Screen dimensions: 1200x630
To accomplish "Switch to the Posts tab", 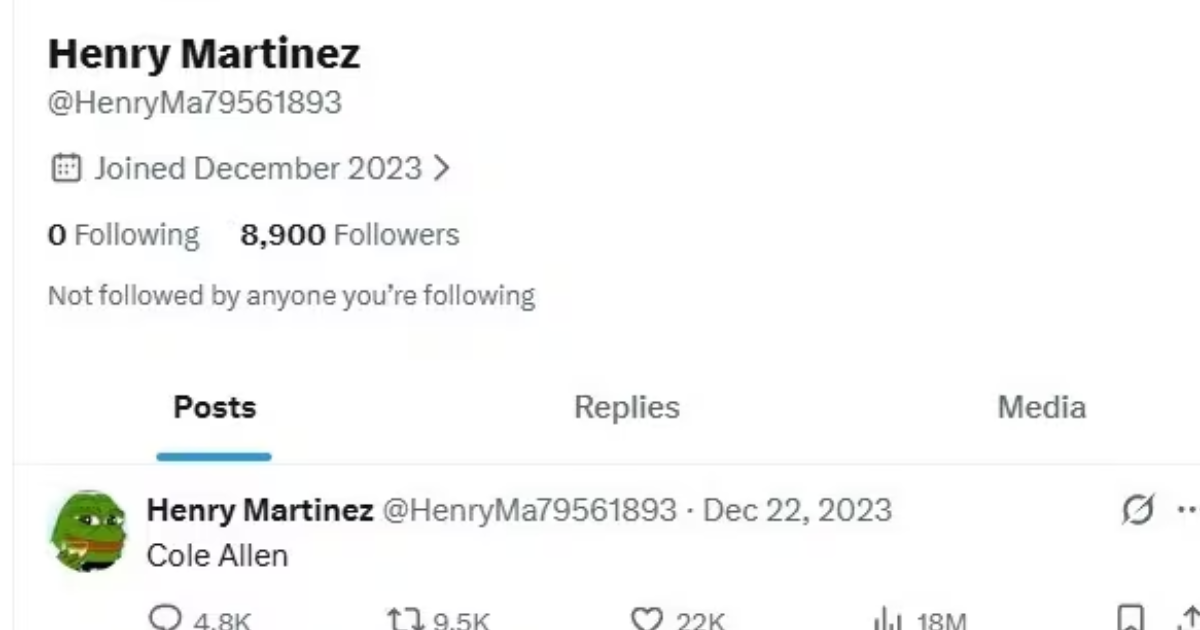I will tap(214, 408).
